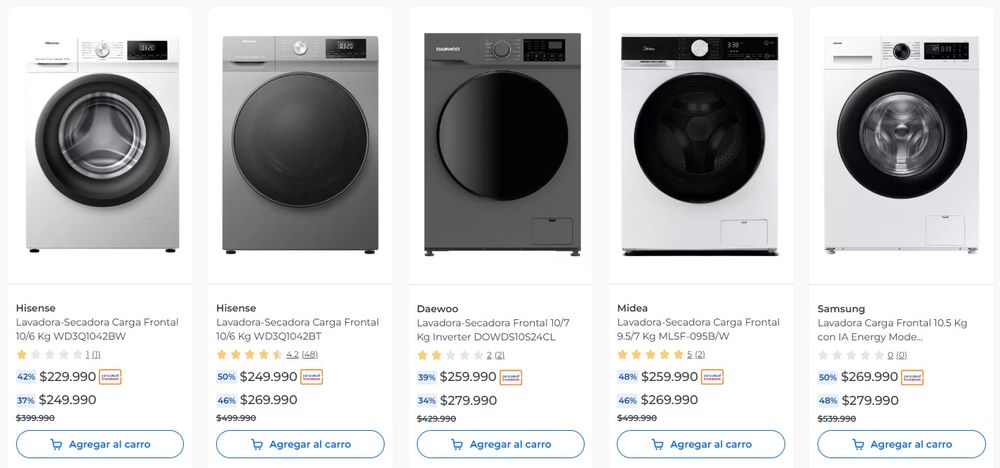Open the white Hisense washer product image
Viewport: 1000px width, 468px height.
coord(102,145)
